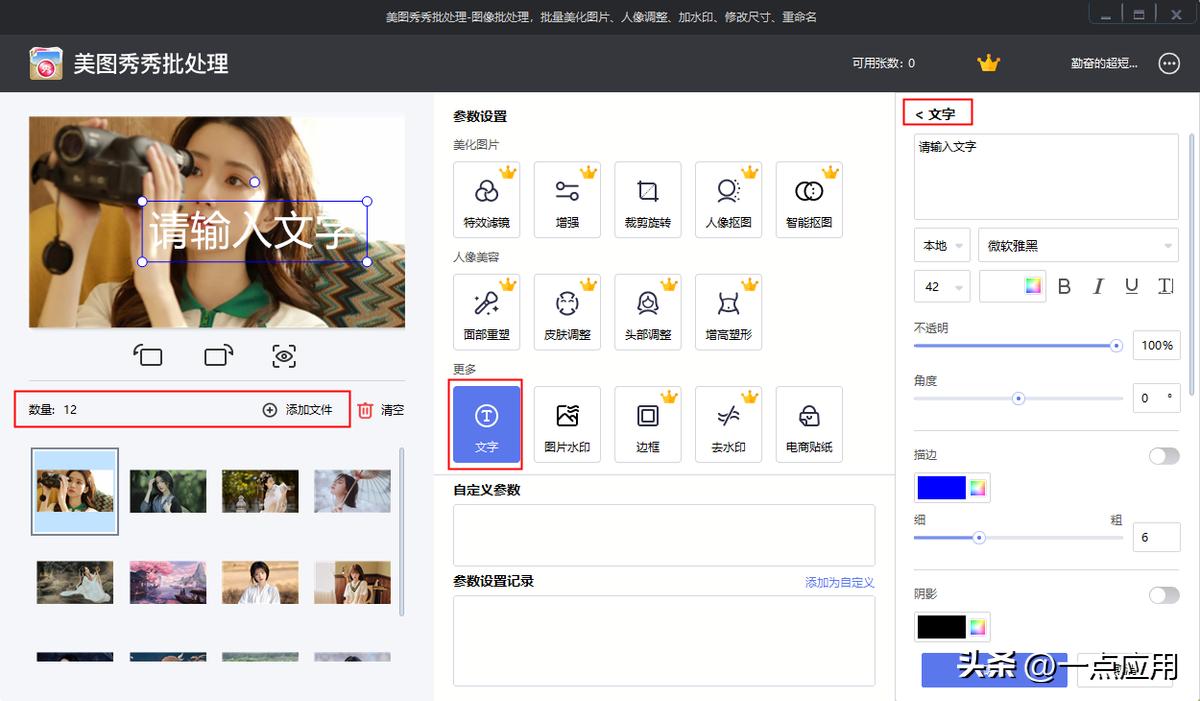Open the 皮肤调整 skin adjustment tool
This screenshot has width=1200, height=701.
[567, 311]
